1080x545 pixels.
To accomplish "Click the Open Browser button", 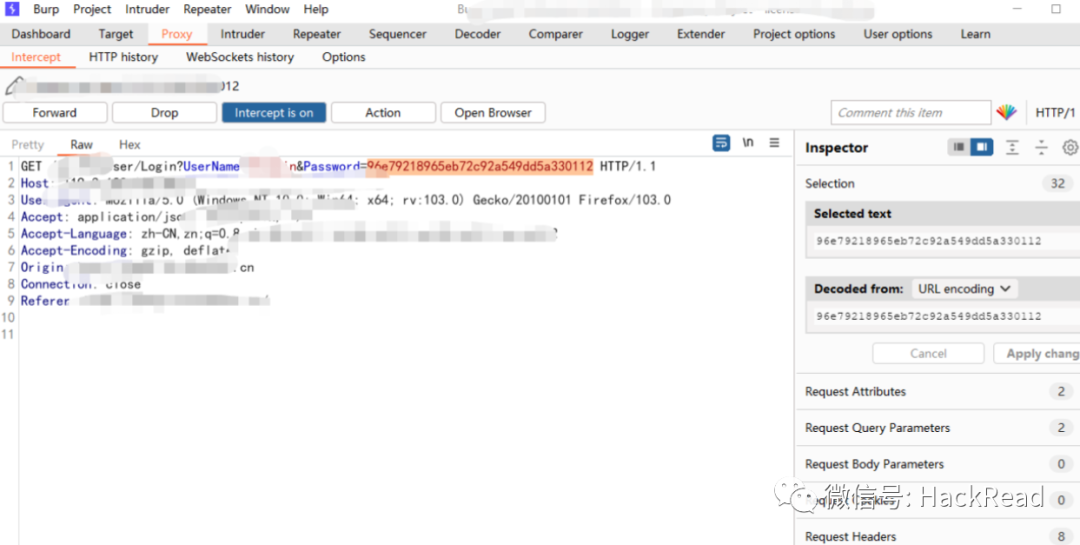I will (493, 113).
